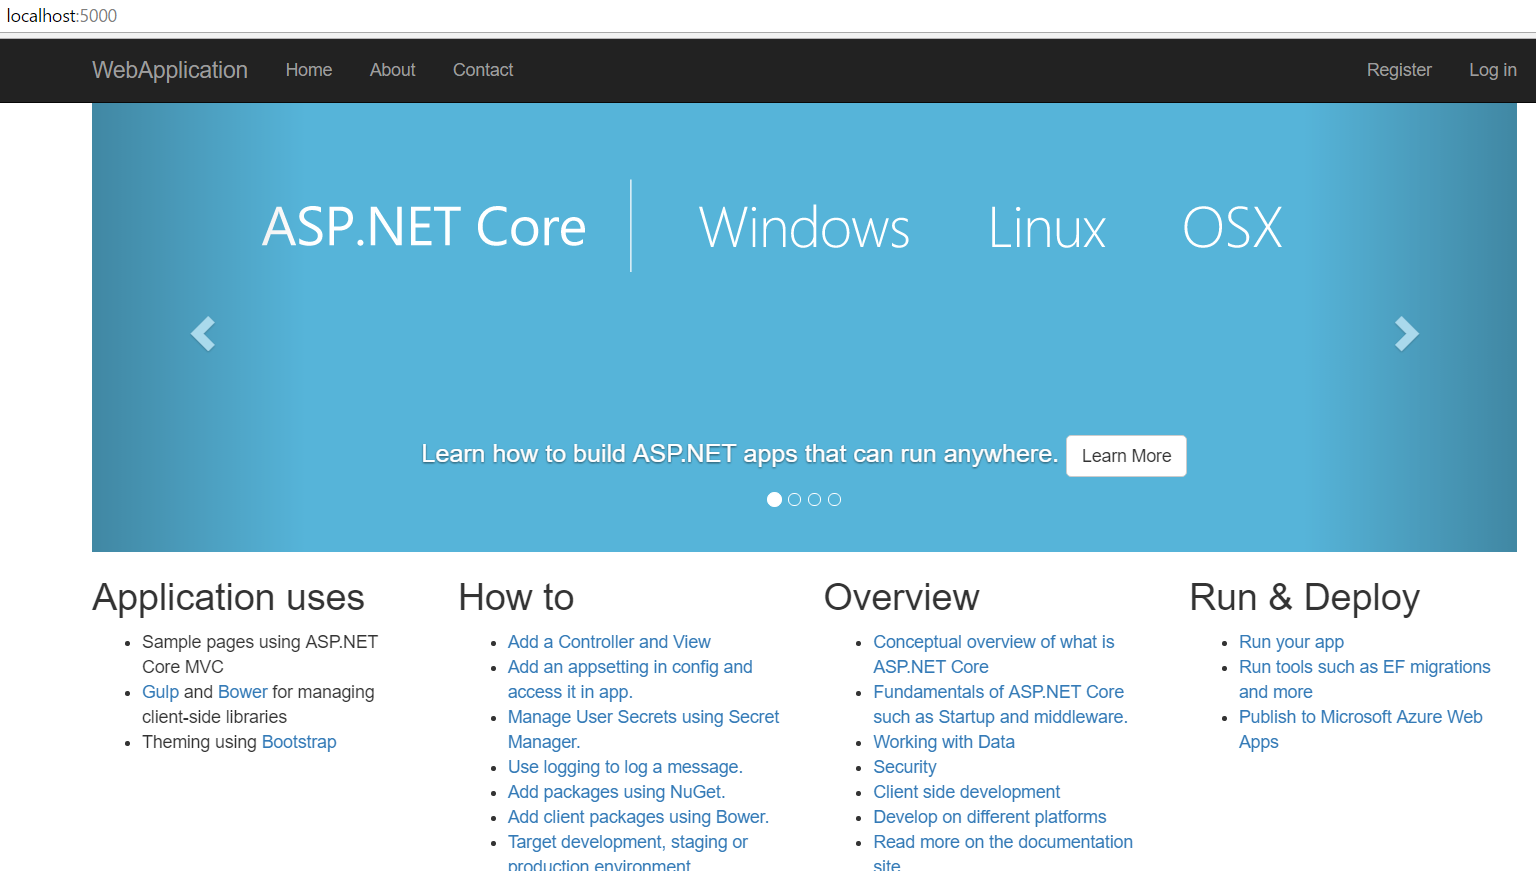Open Manage User Secrets using Secret Manager
The image size is (1536, 871).
[643, 729]
